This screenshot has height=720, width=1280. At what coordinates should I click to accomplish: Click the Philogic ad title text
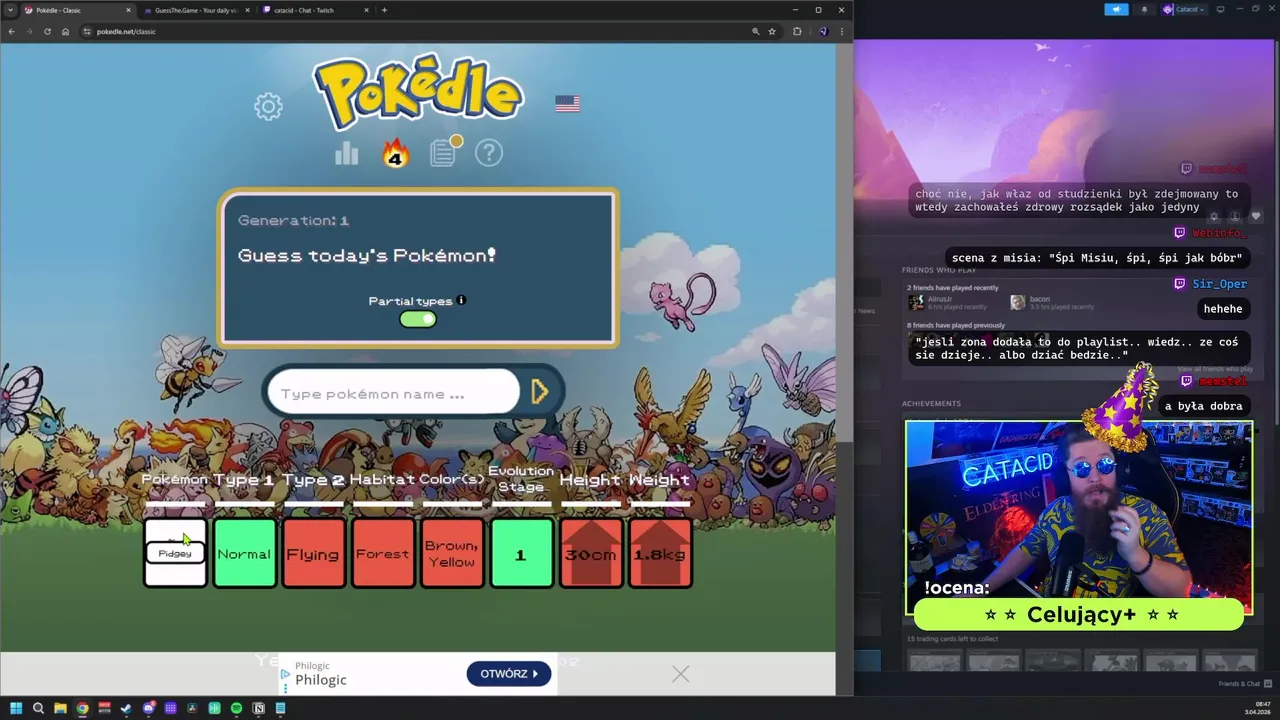[320, 680]
